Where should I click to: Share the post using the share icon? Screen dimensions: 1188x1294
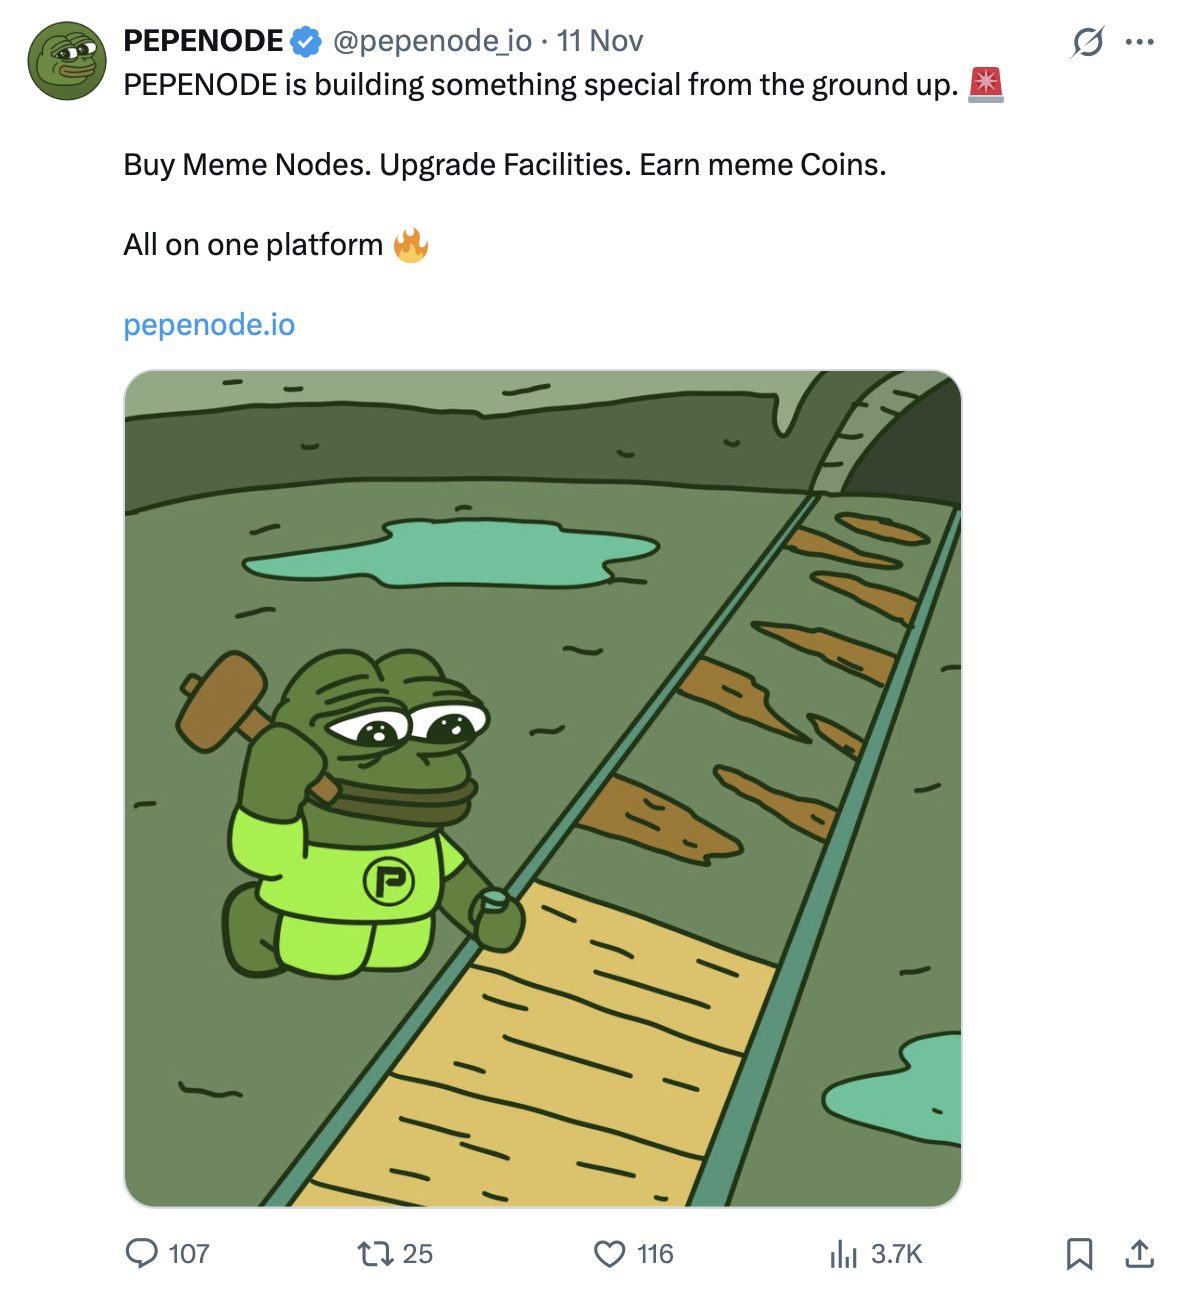click(x=1139, y=1251)
